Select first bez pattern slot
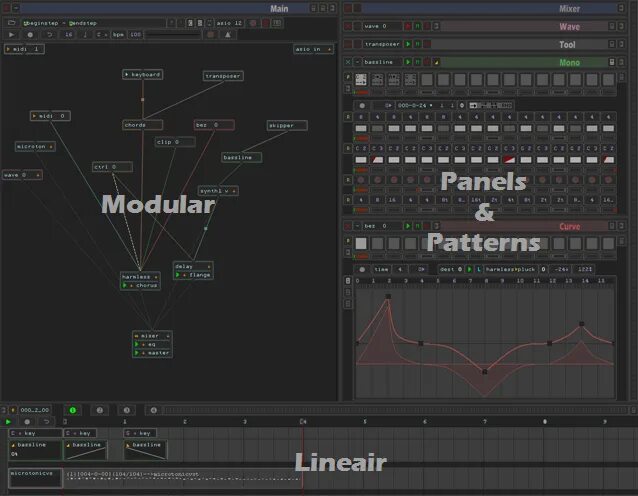Viewport: 638px width, 496px height. pyautogui.click(x=361, y=243)
